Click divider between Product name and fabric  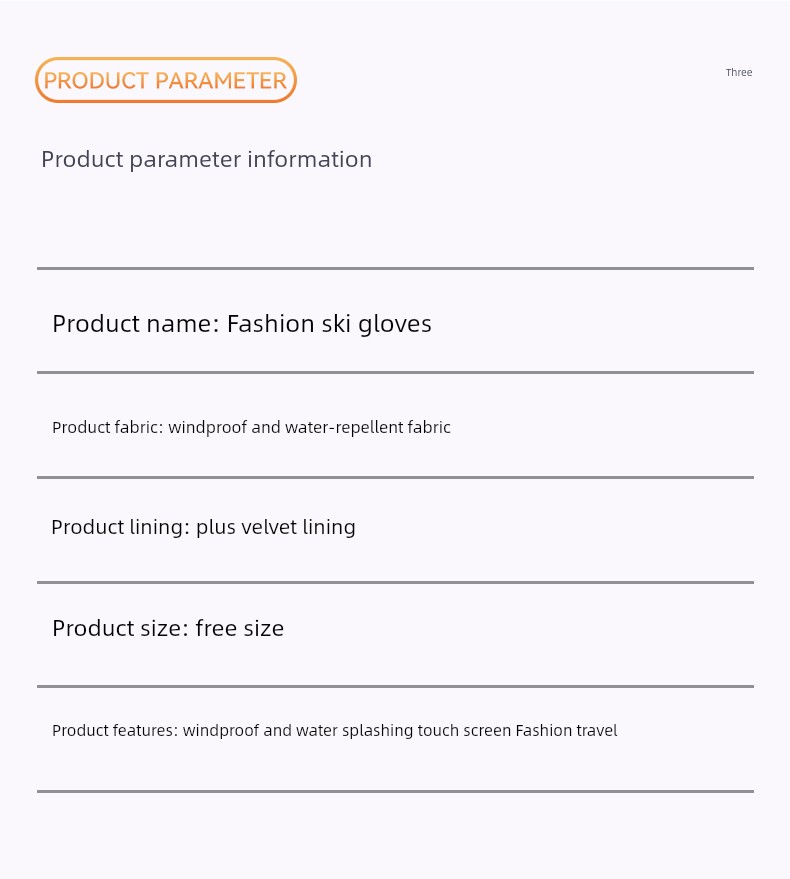point(395,372)
